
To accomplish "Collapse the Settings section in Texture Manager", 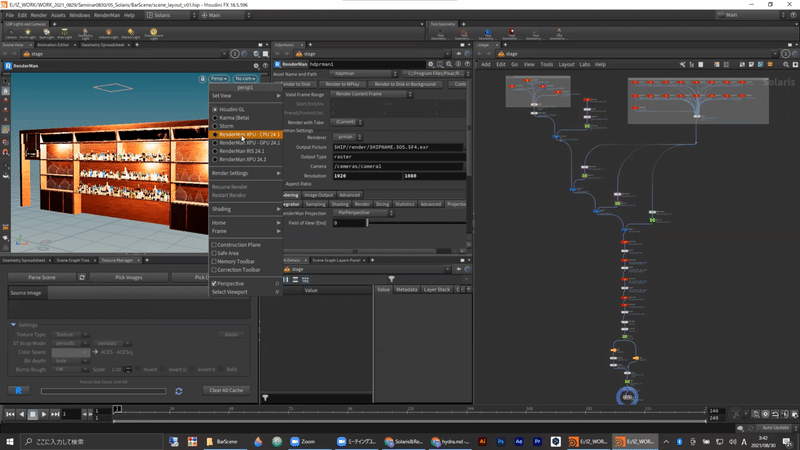I will pyautogui.click(x=14, y=324).
